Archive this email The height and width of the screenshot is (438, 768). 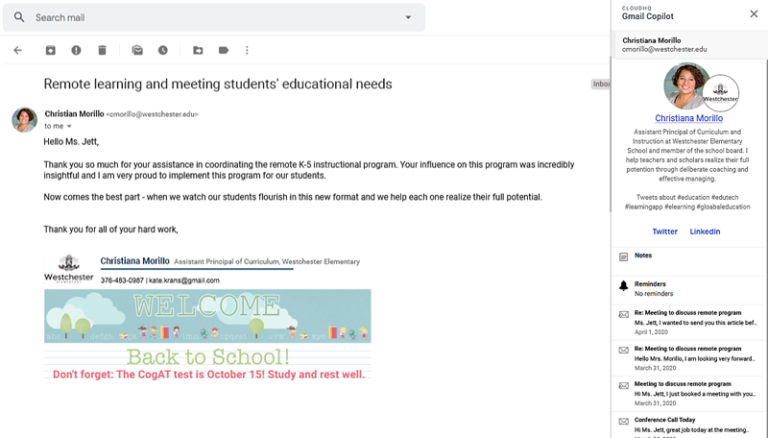pyautogui.click(x=50, y=50)
